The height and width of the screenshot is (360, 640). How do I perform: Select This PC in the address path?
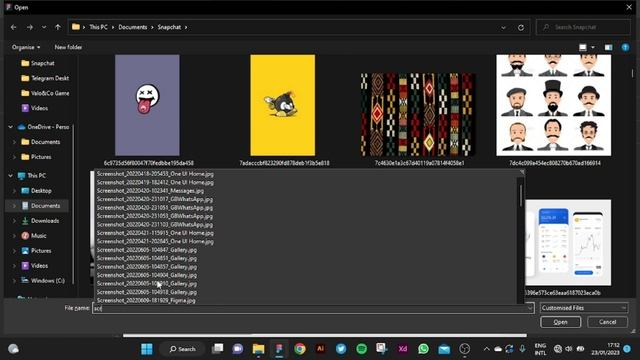coord(98,27)
